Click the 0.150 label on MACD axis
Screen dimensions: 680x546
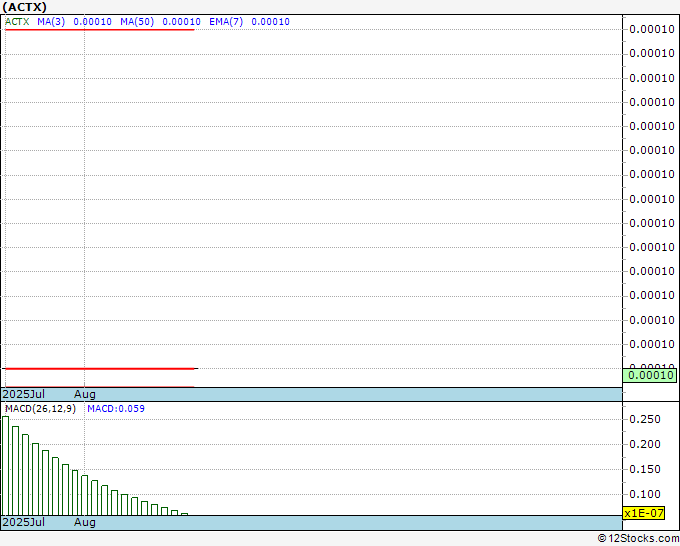pyautogui.click(x=645, y=470)
